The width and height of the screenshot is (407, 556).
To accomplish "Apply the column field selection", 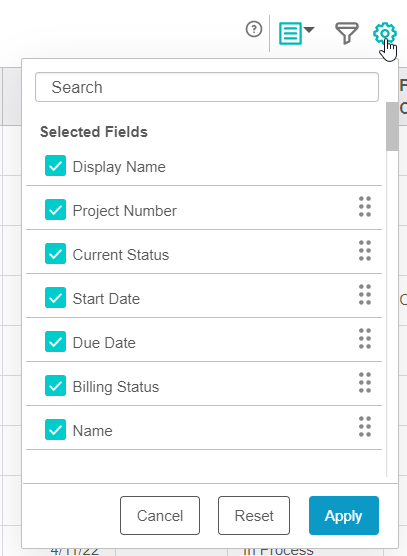I will tap(344, 516).
